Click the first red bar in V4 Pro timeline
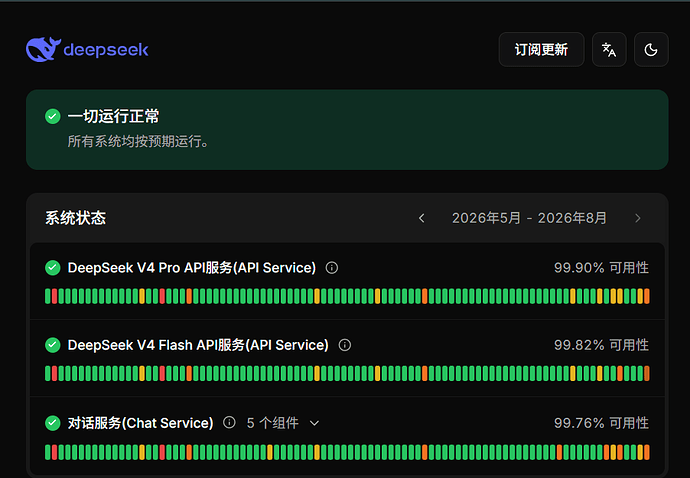This screenshot has height=478, width=690. pyautogui.click(x=55, y=296)
